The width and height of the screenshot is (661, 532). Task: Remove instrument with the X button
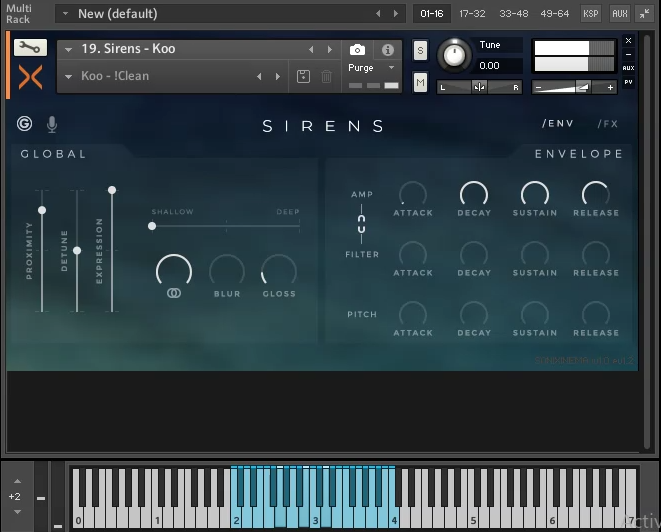click(x=628, y=40)
